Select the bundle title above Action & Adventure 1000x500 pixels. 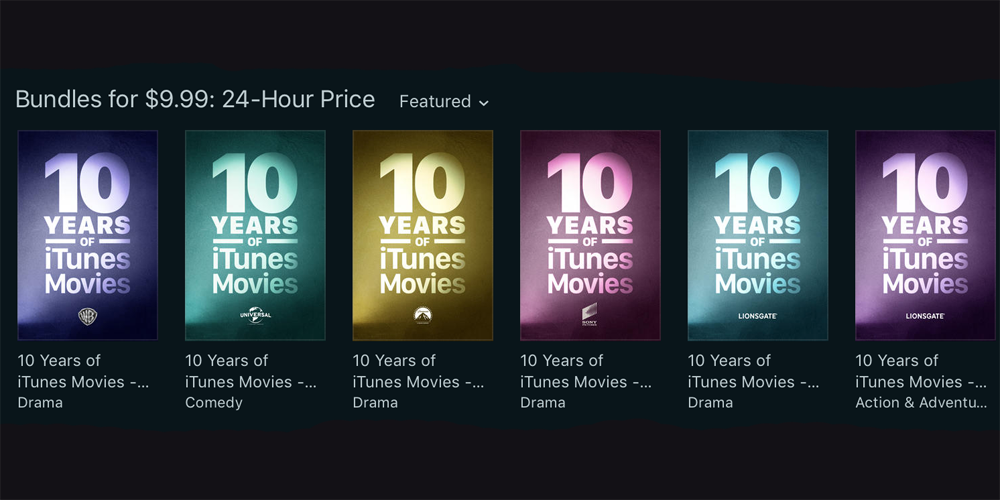pyautogui.click(x=922, y=371)
